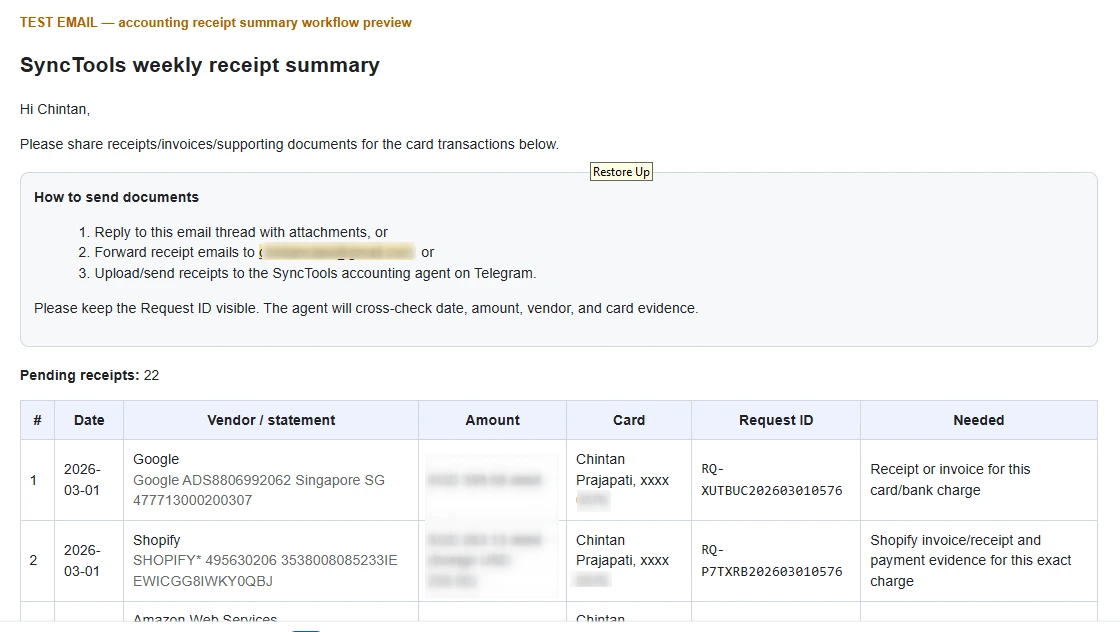Click the '#' column header

tap(37, 420)
